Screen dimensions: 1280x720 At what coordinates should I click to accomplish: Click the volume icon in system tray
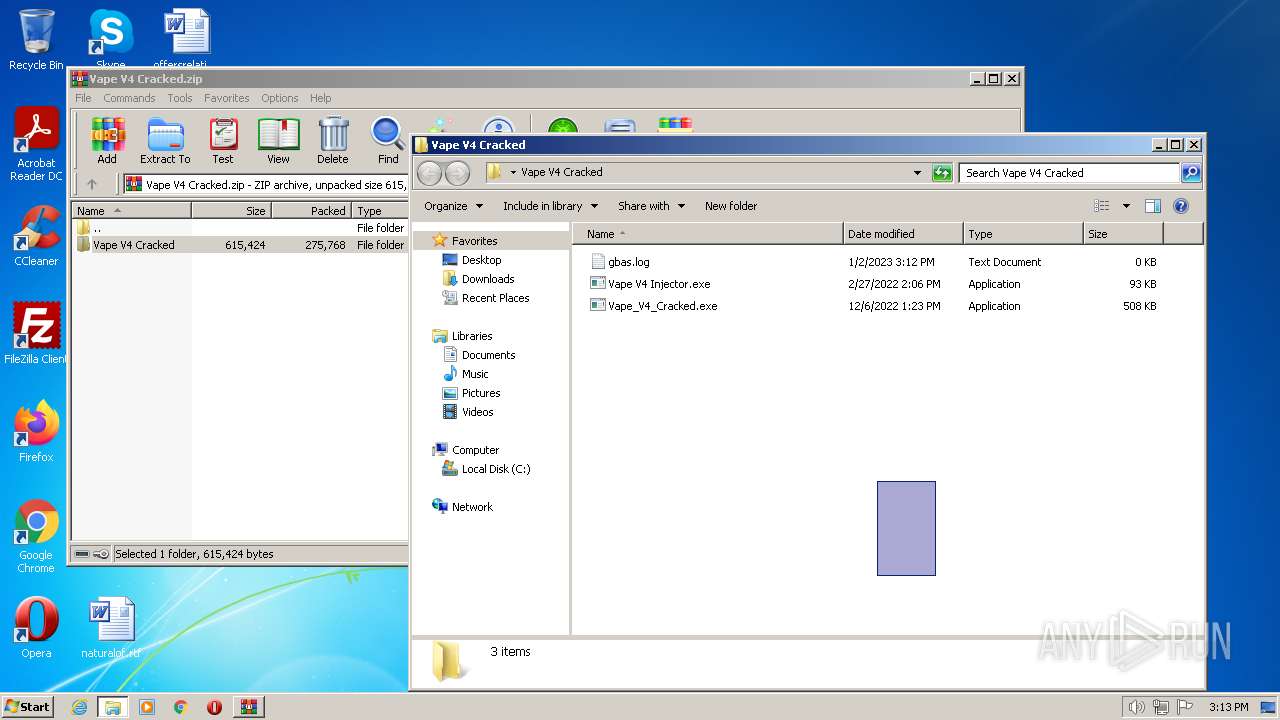1136,707
